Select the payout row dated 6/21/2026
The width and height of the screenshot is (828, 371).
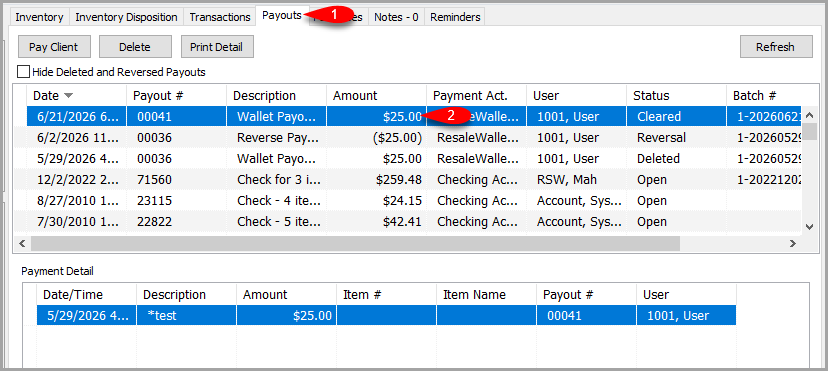pos(415,116)
